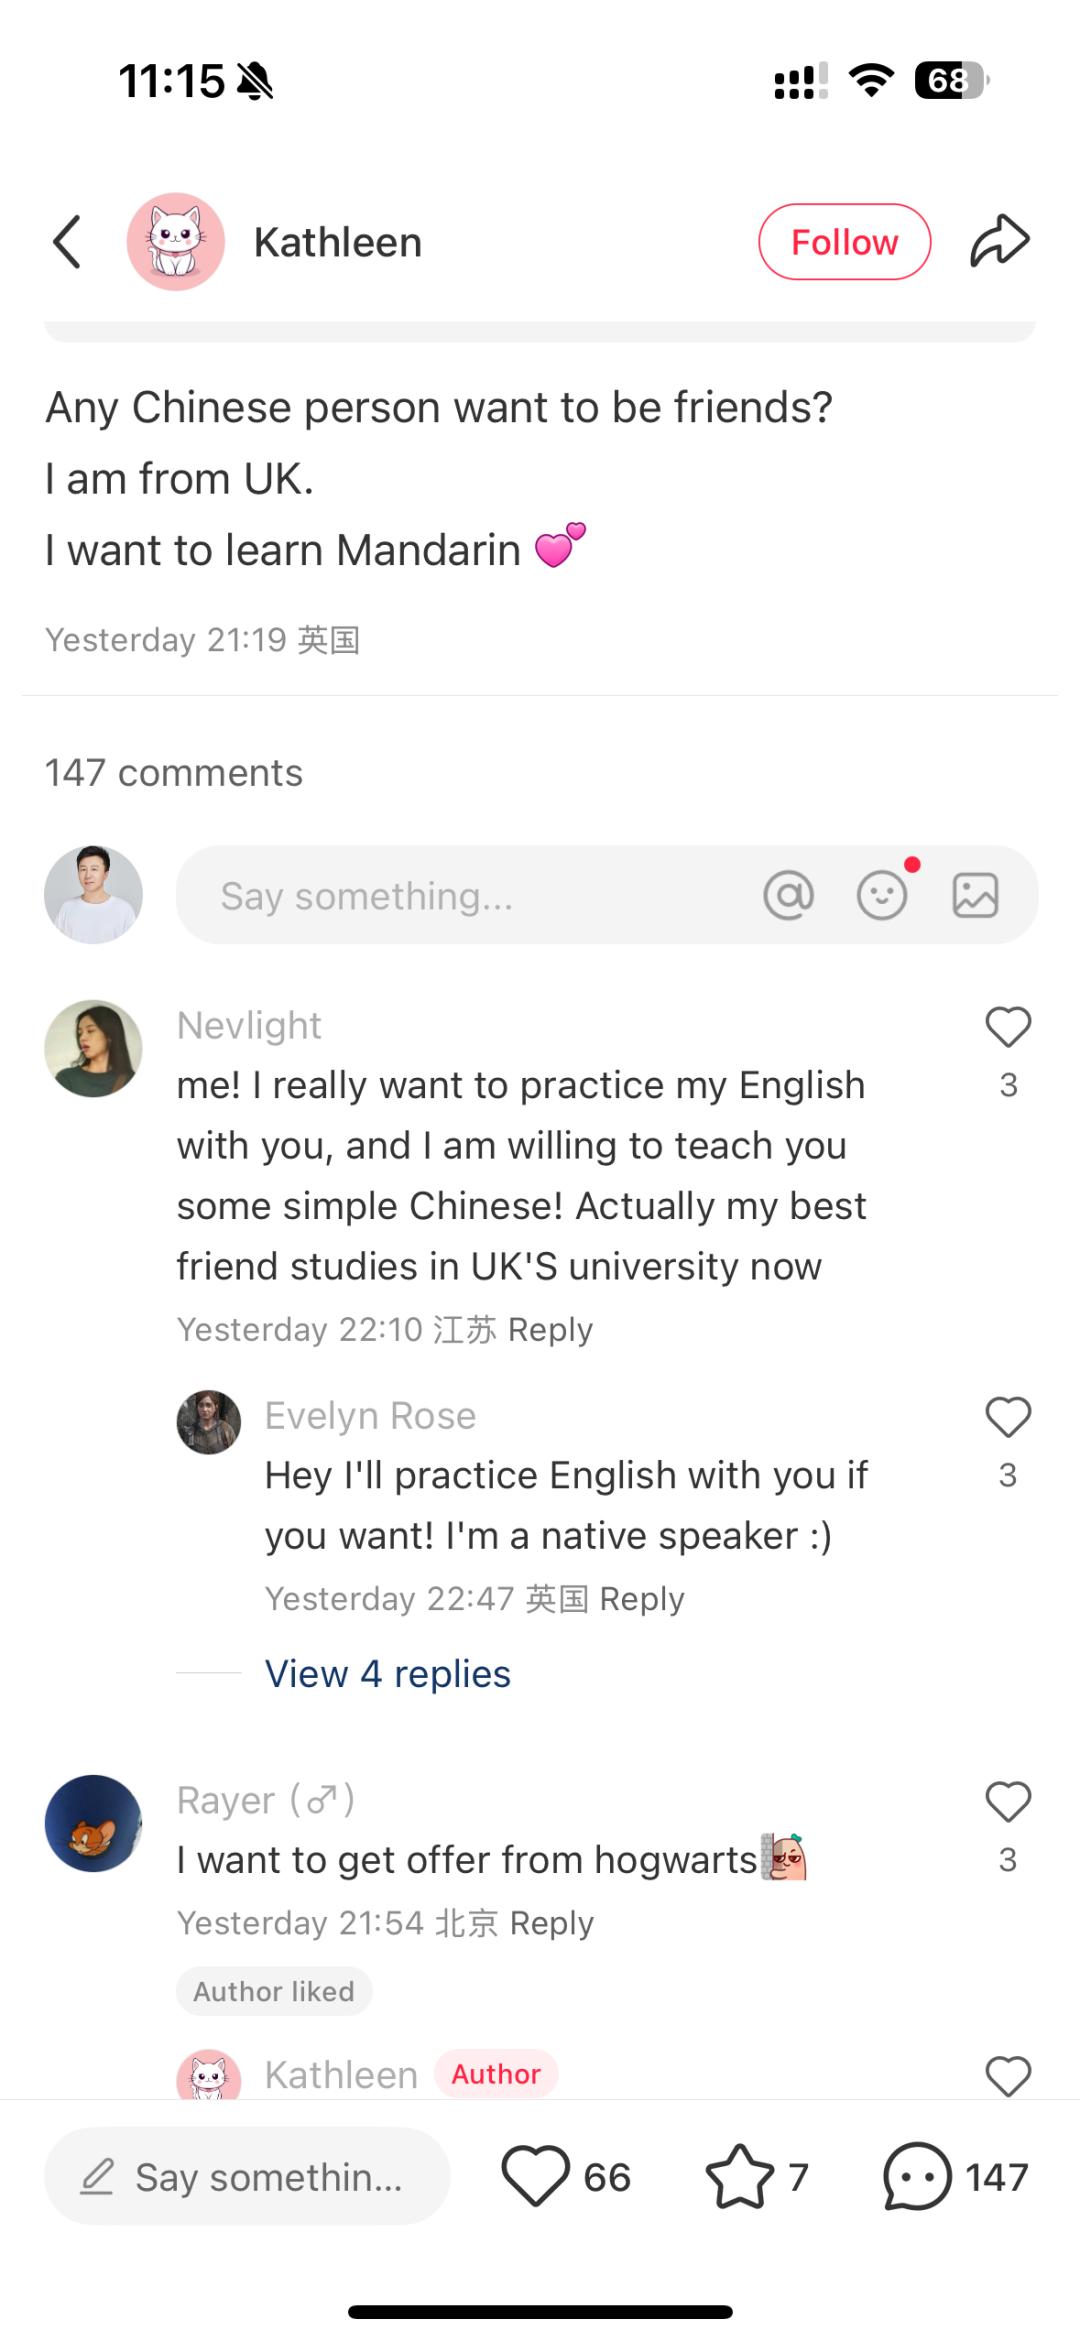Open the emoji picker icon
Screen dimensions: 1080x2341
click(x=882, y=895)
